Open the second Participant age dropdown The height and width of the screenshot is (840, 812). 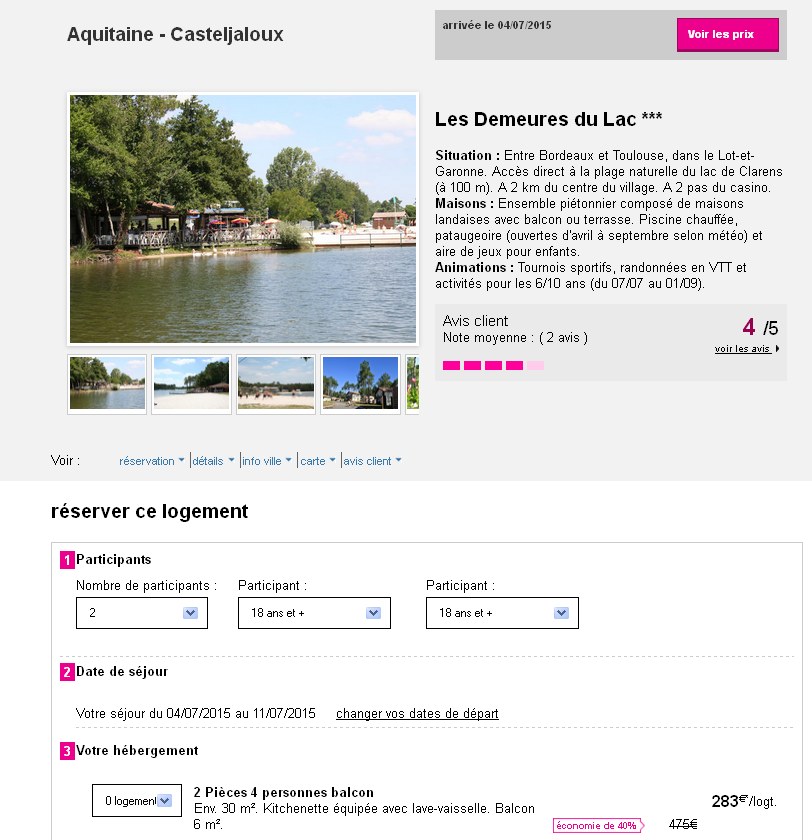502,613
